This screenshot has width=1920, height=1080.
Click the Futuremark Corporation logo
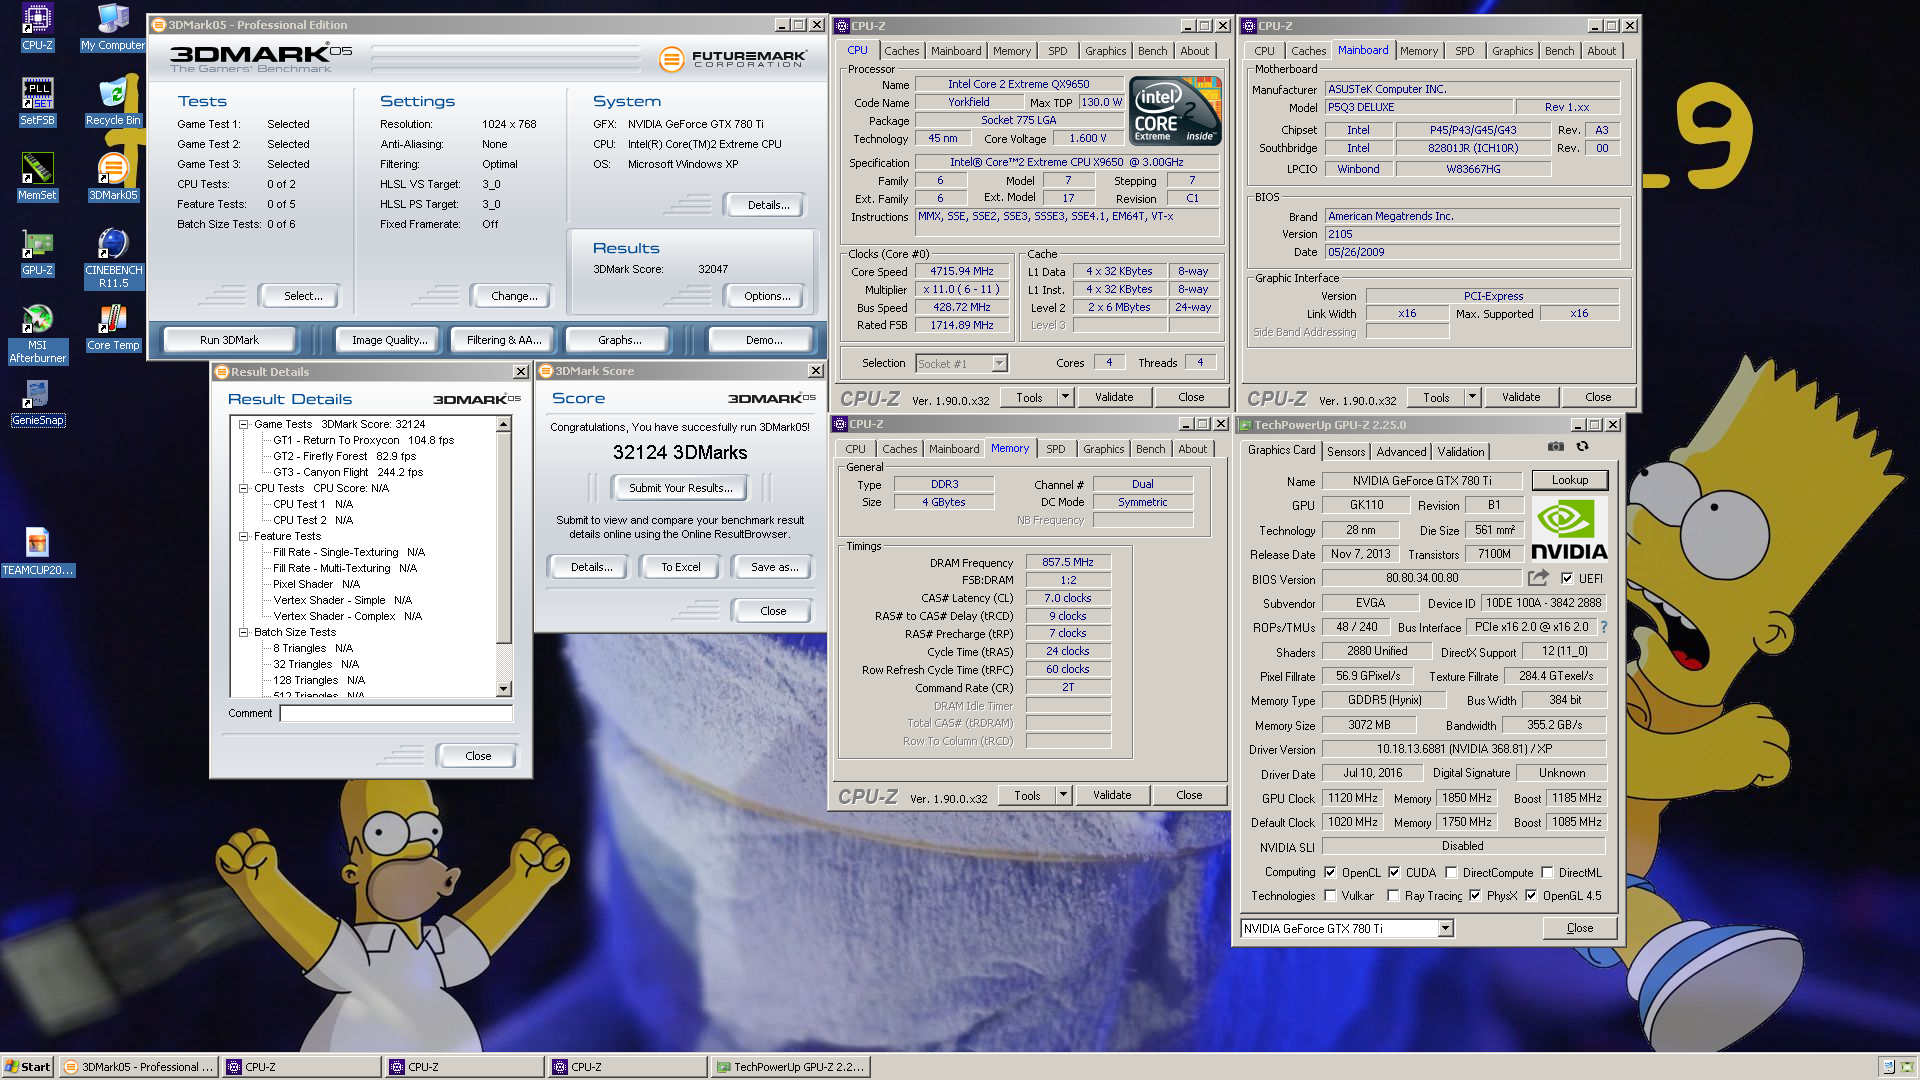click(733, 59)
